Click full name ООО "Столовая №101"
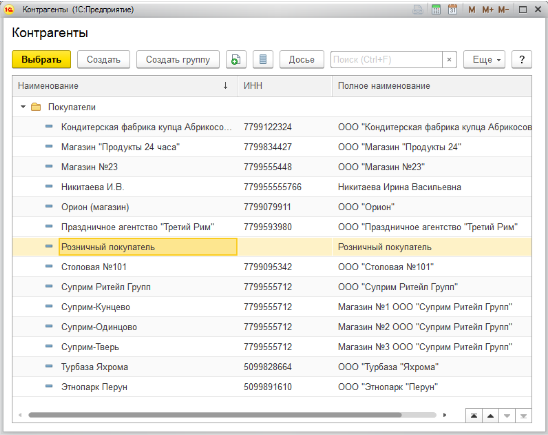This screenshot has height=435, width=548. tap(386, 267)
